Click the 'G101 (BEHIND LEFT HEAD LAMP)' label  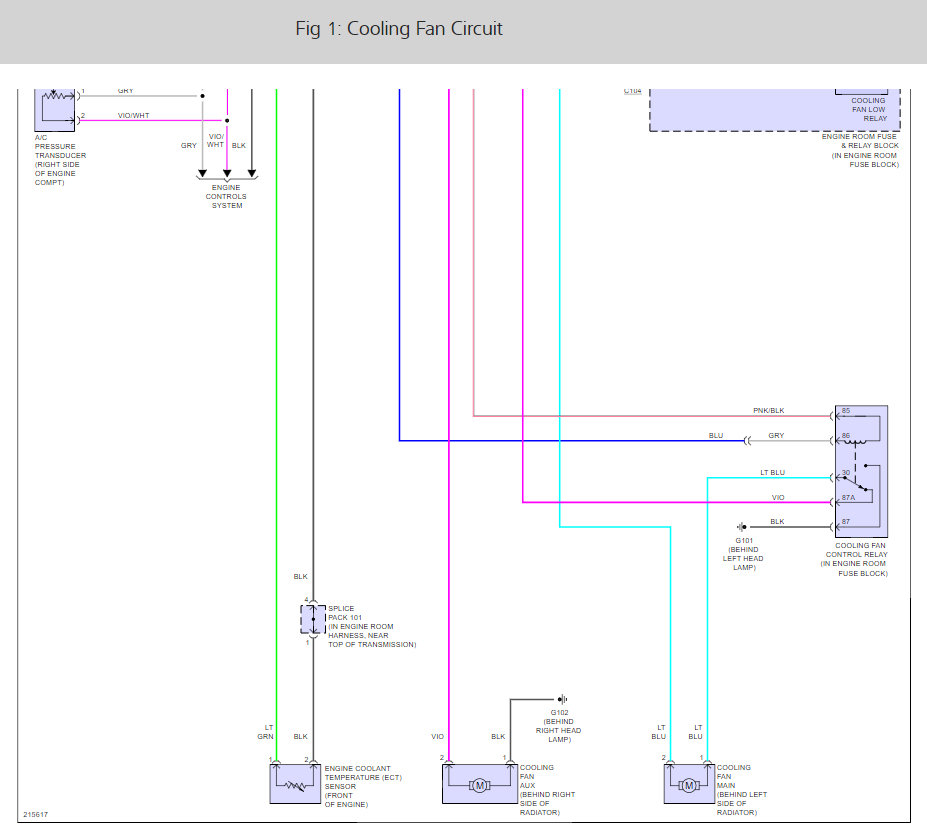[x=744, y=554]
